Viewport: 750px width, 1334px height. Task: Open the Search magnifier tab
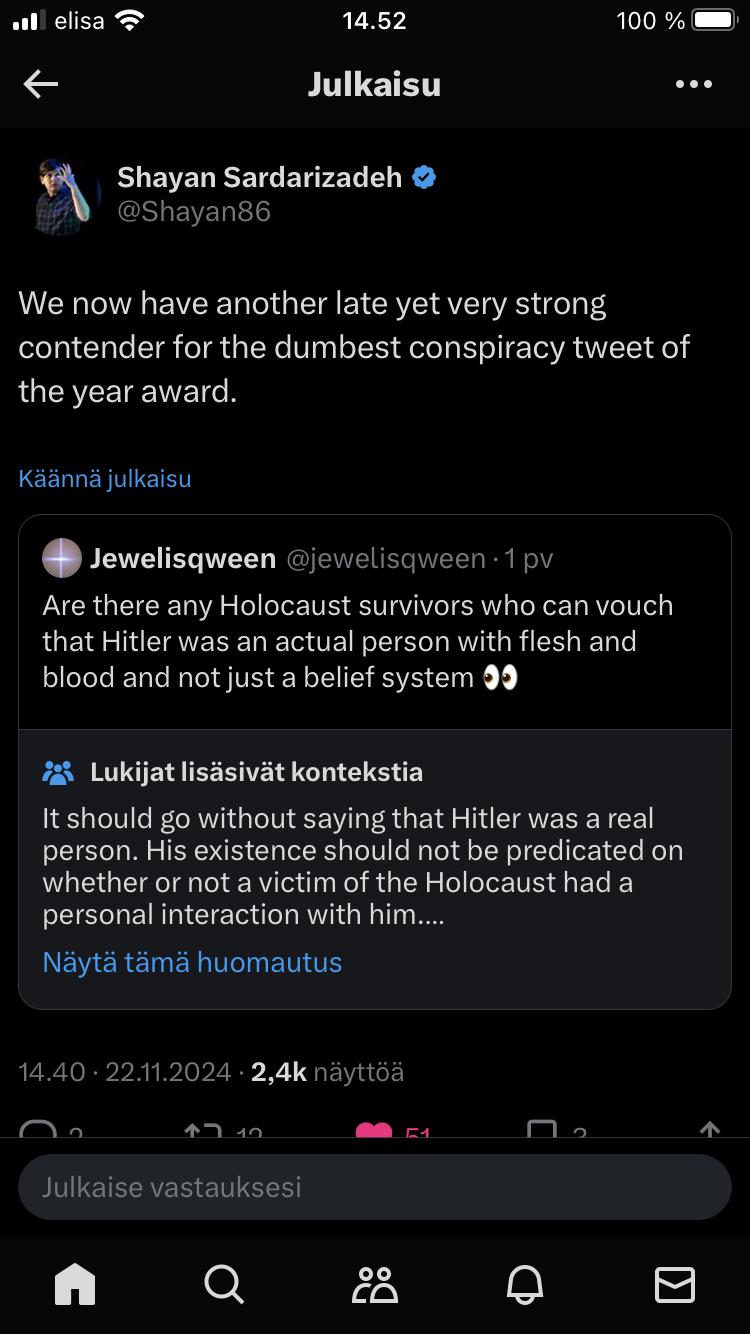[x=224, y=1284]
